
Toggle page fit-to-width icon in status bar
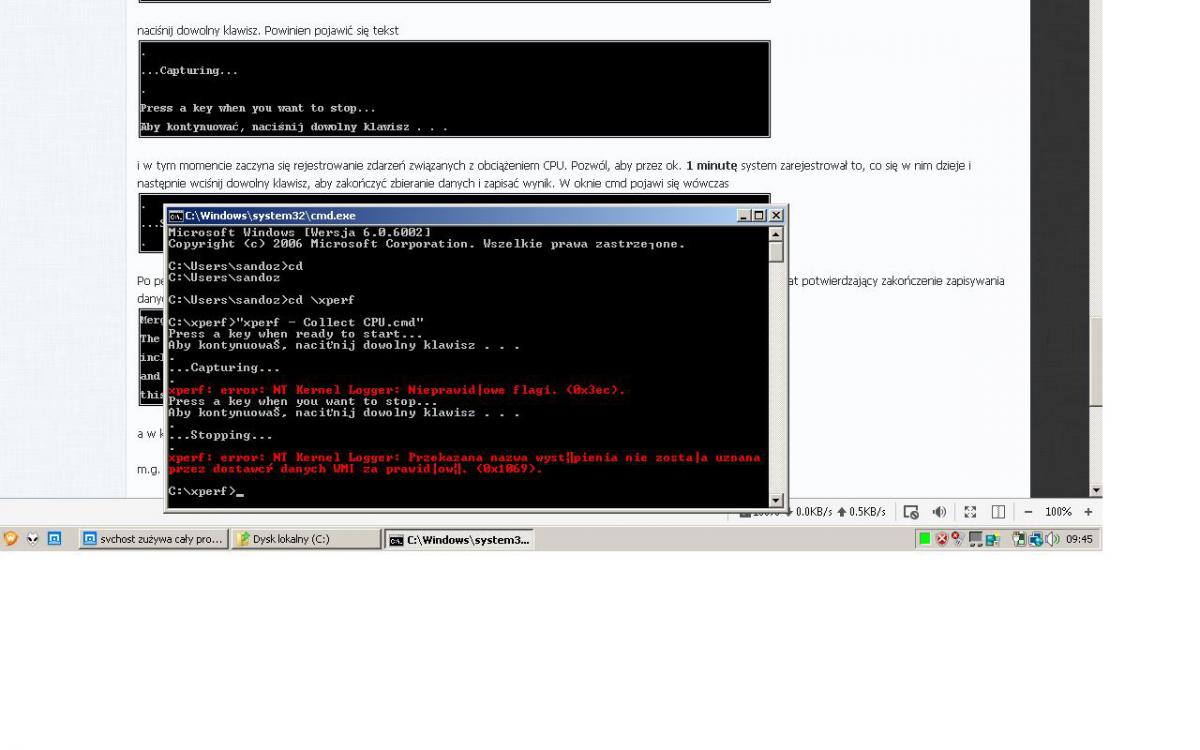pyautogui.click(x=998, y=512)
